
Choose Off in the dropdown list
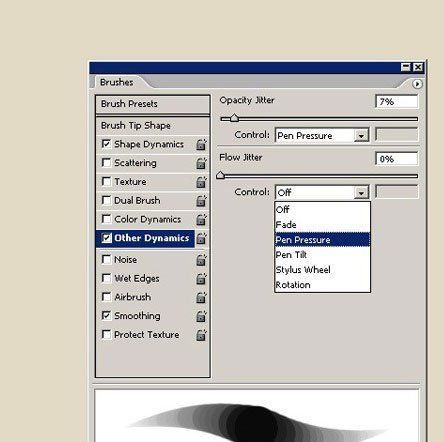[322, 210]
